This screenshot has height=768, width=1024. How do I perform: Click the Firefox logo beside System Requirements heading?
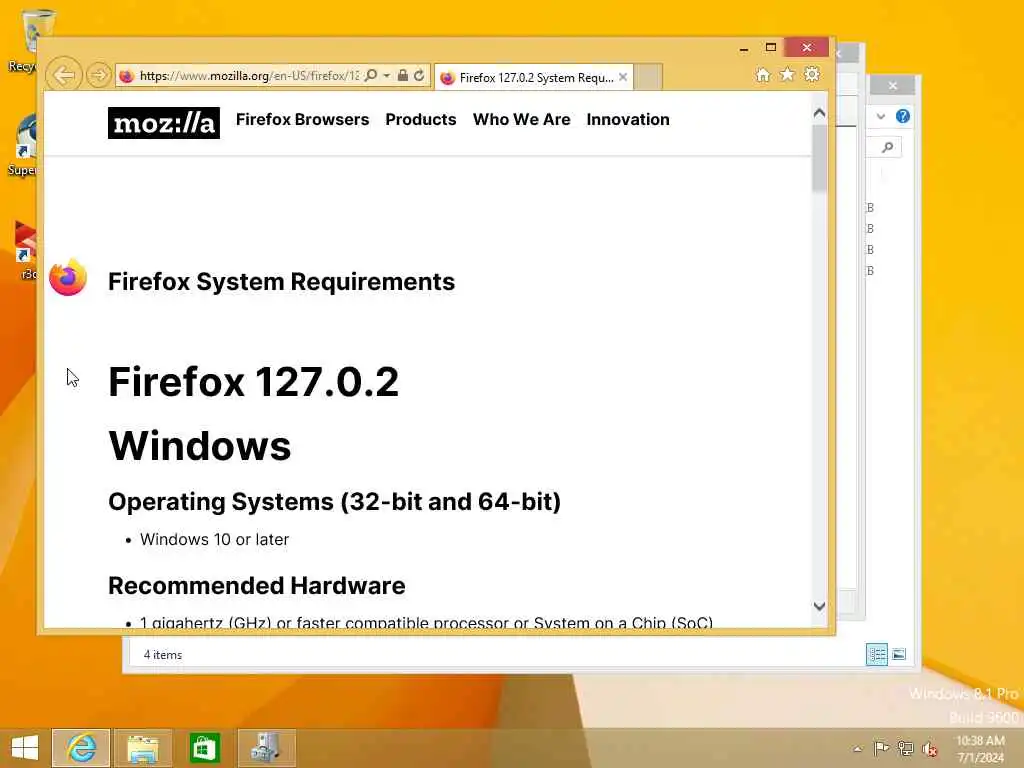tap(68, 278)
